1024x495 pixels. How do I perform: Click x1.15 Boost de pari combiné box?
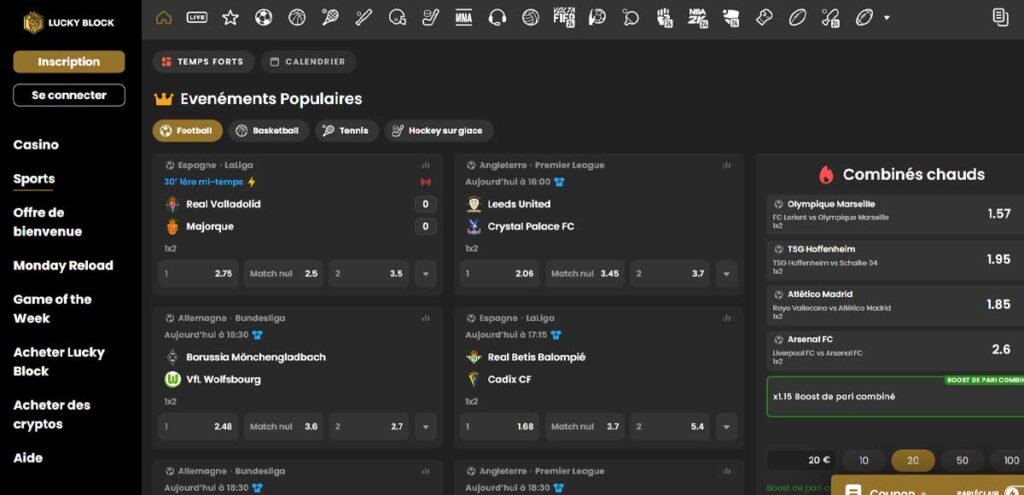point(895,396)
